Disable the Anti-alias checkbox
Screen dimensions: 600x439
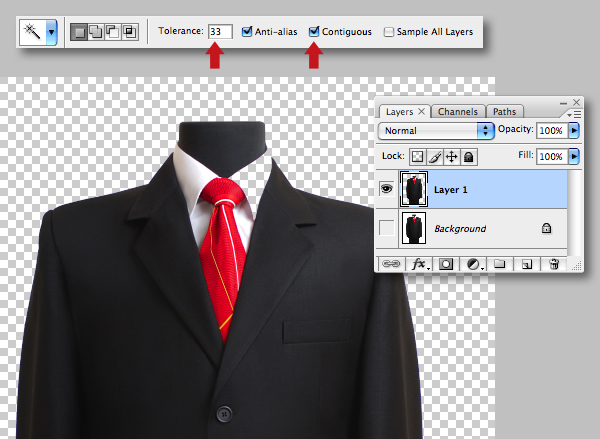coord(247,32)
